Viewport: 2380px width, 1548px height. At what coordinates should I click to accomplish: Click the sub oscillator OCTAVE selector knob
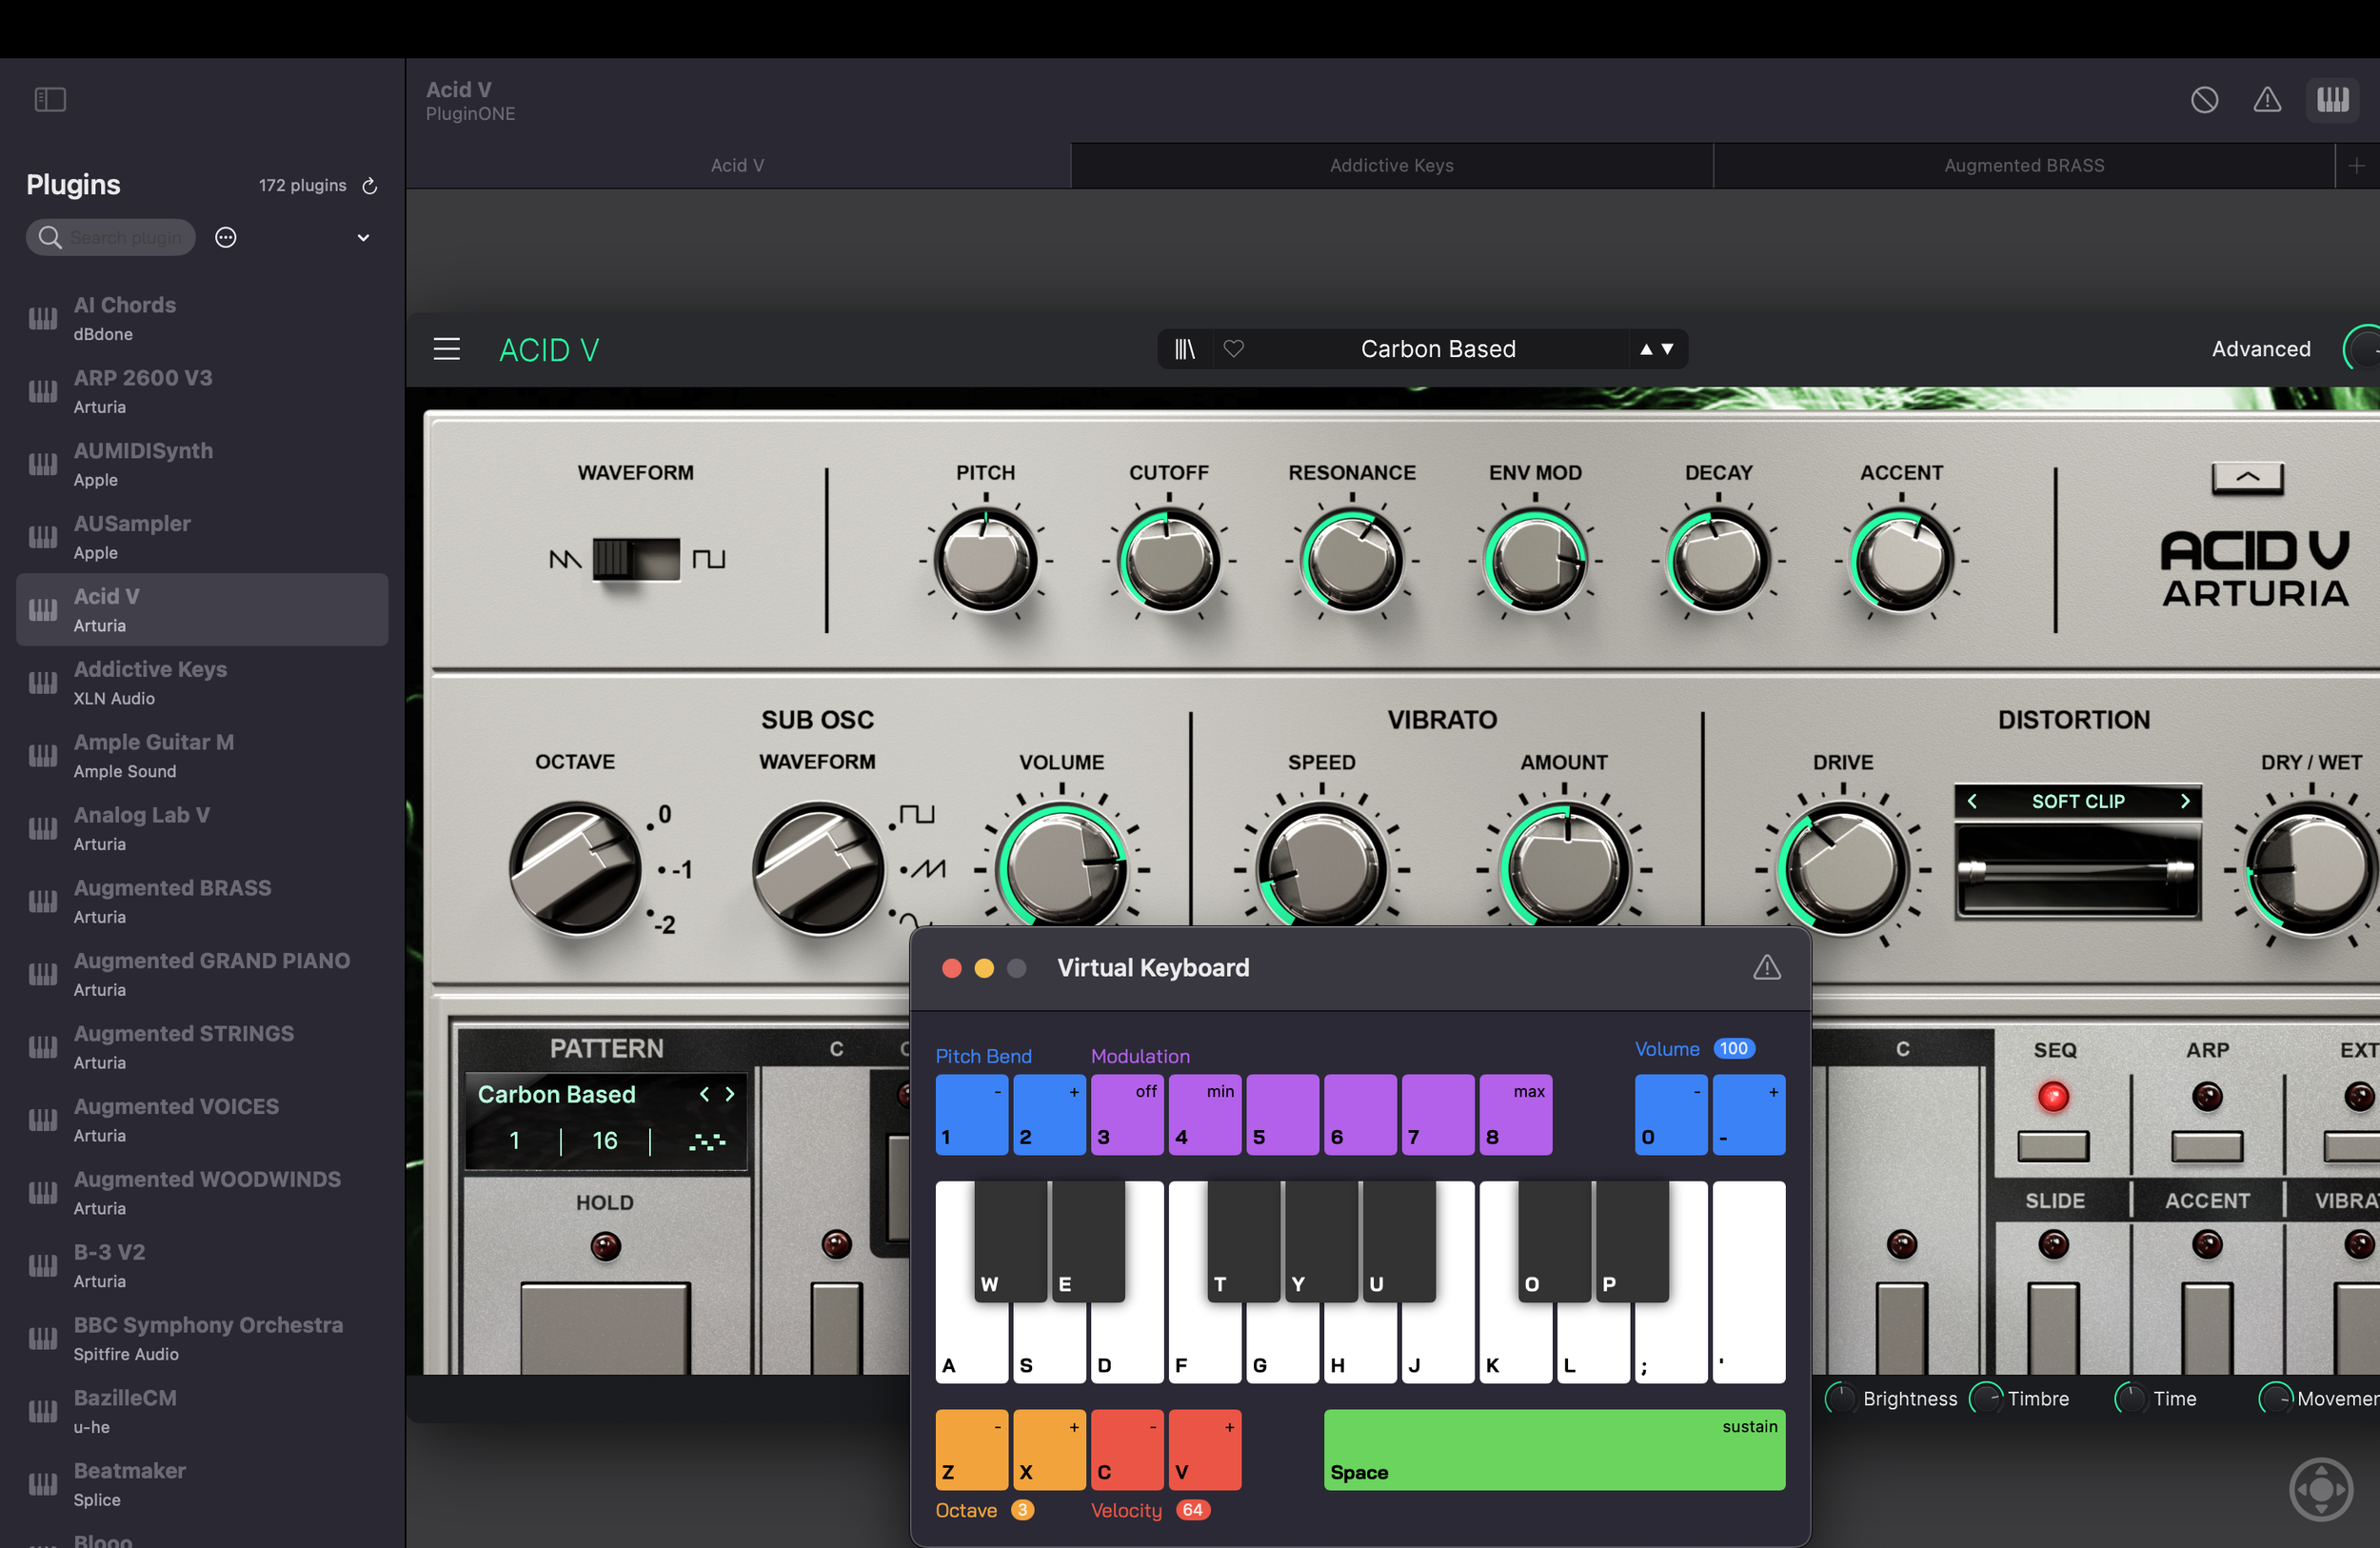coord(576,869)
